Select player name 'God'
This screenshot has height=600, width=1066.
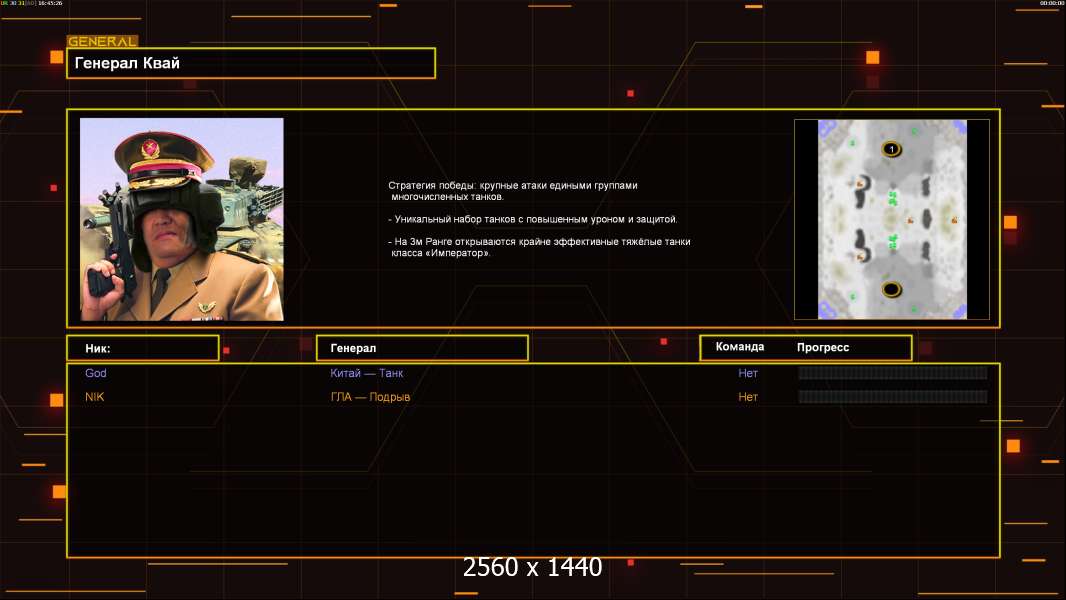[96, 373]
